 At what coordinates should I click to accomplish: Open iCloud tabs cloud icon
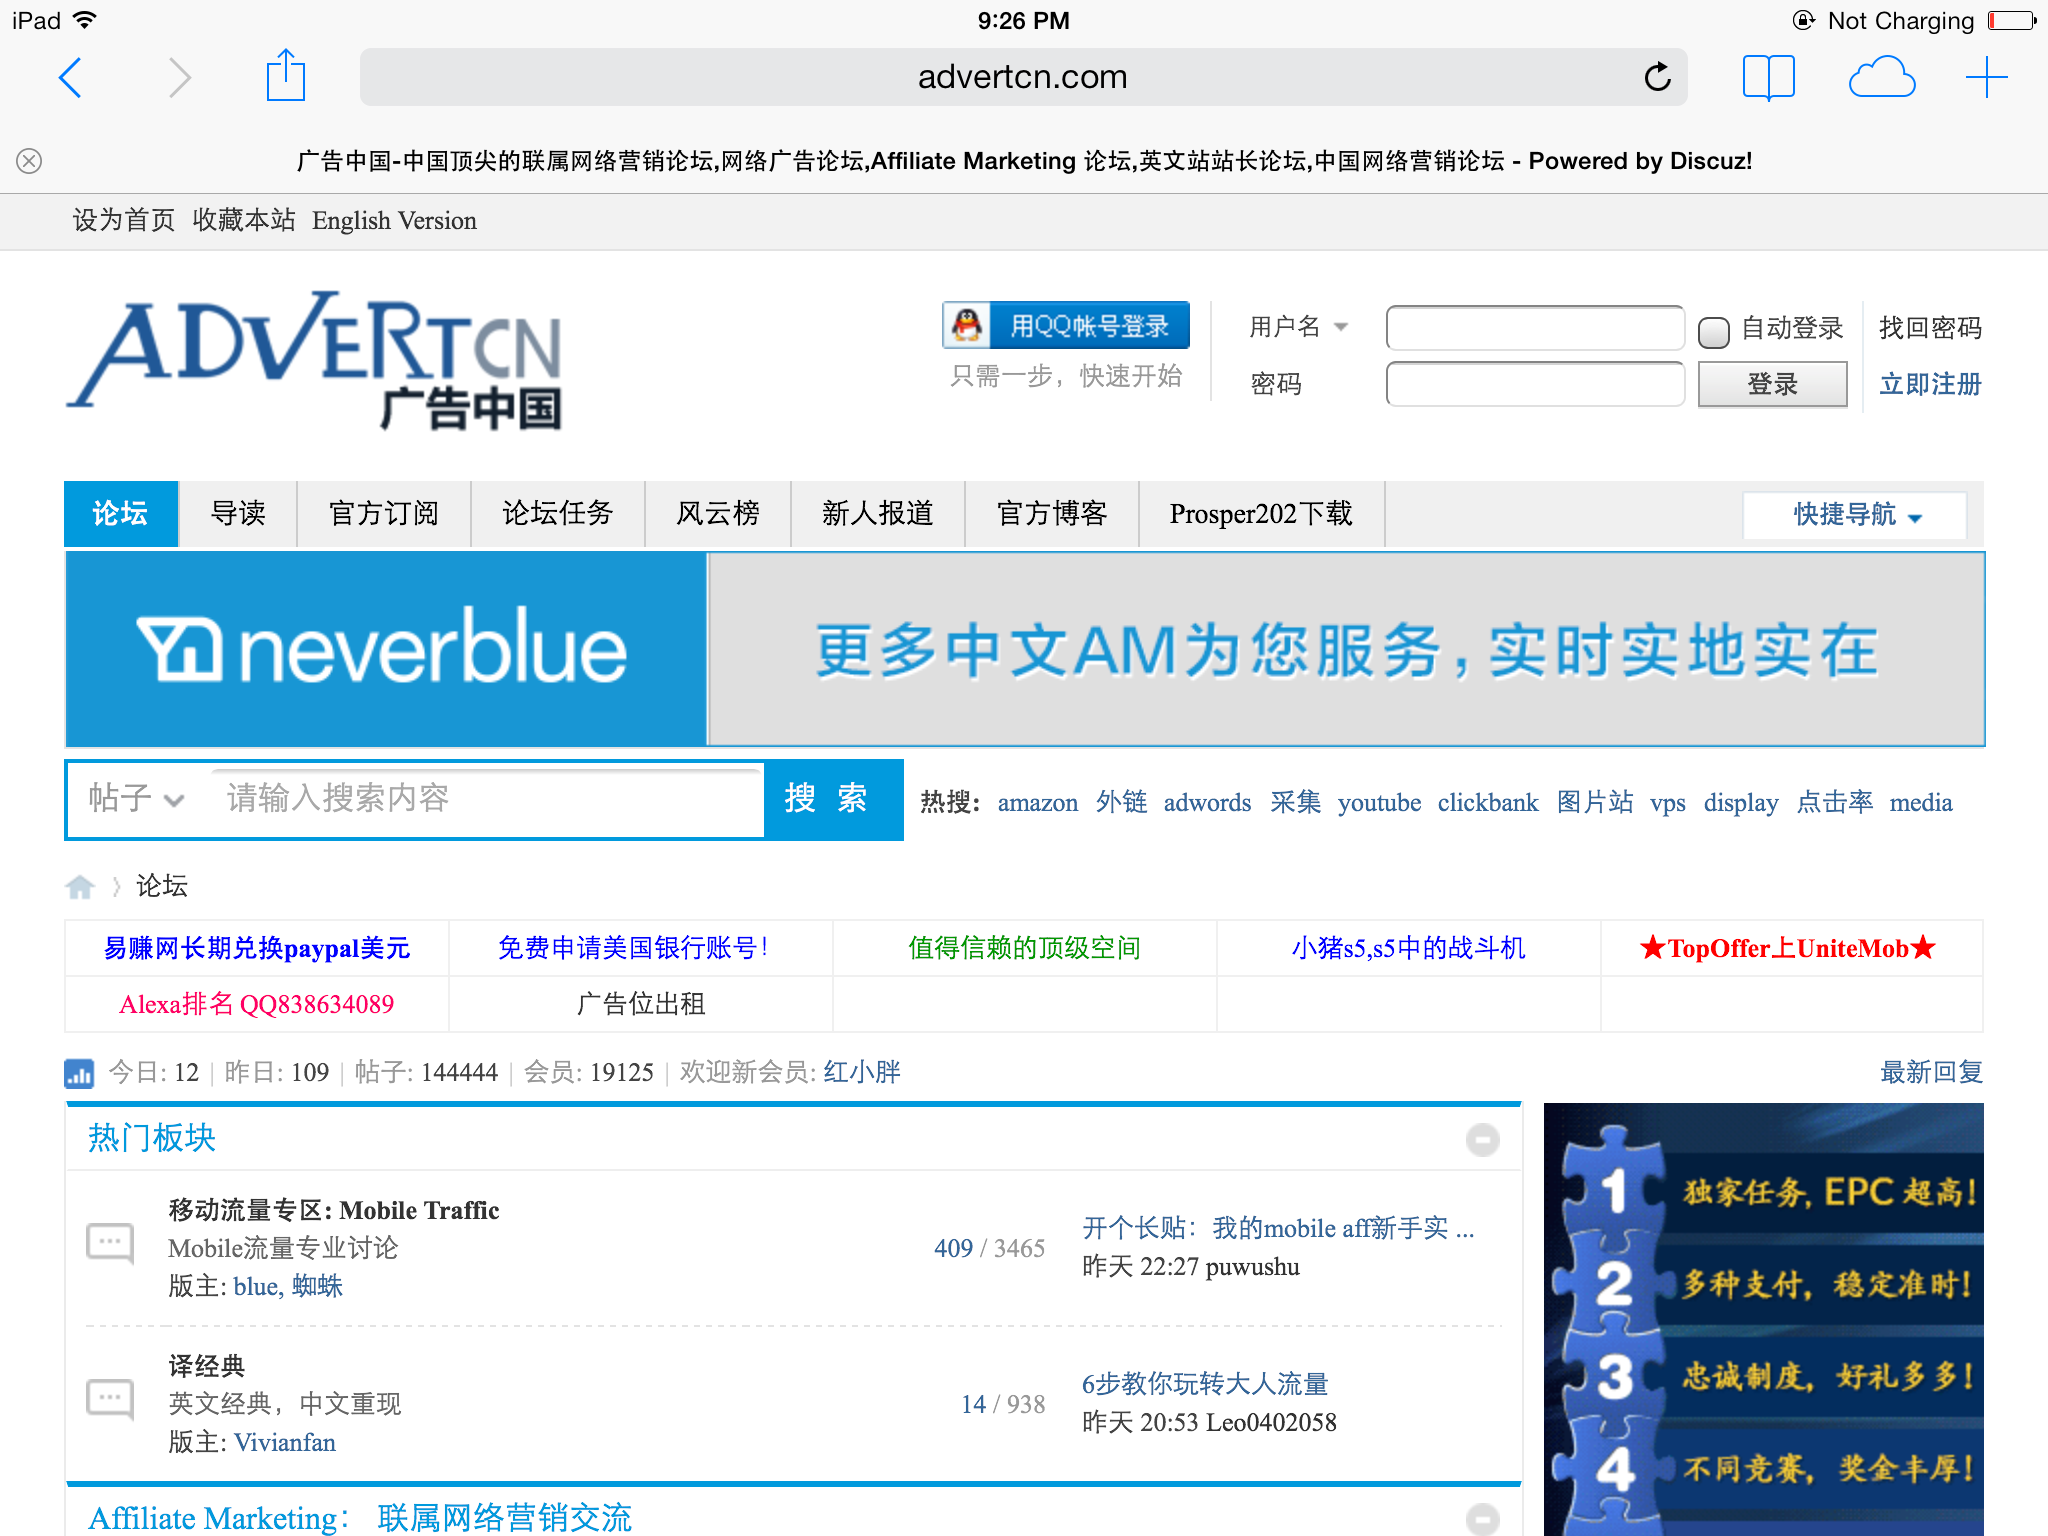(x=1881, y=77)
